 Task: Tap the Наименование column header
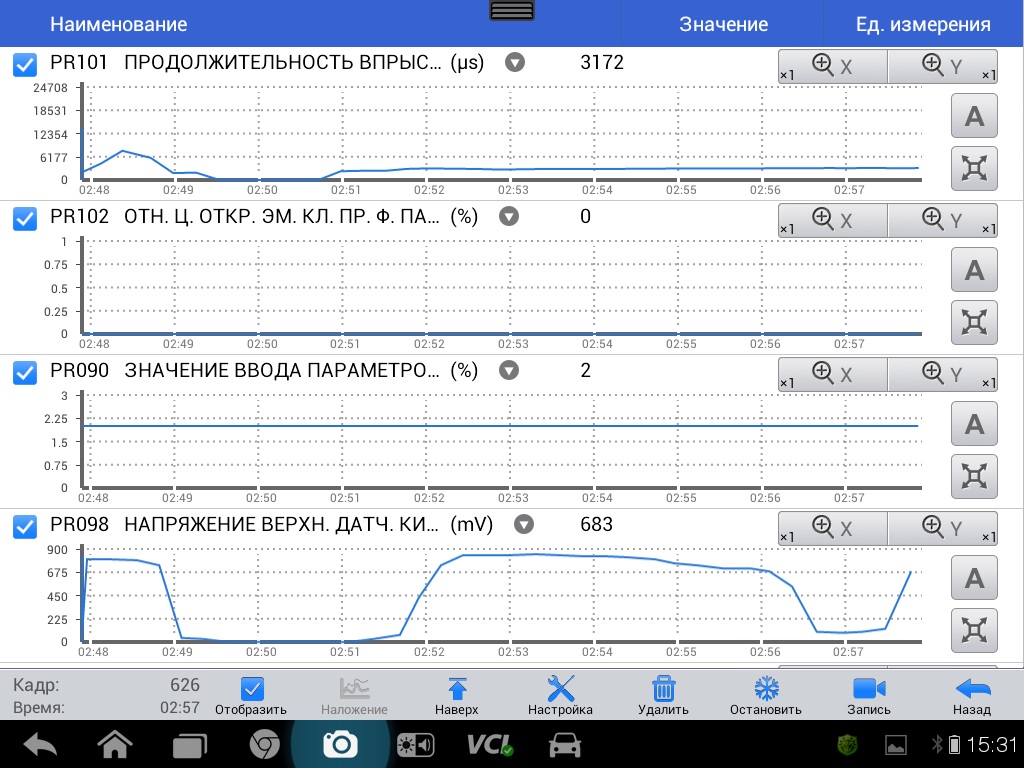(x=118, y=25)
